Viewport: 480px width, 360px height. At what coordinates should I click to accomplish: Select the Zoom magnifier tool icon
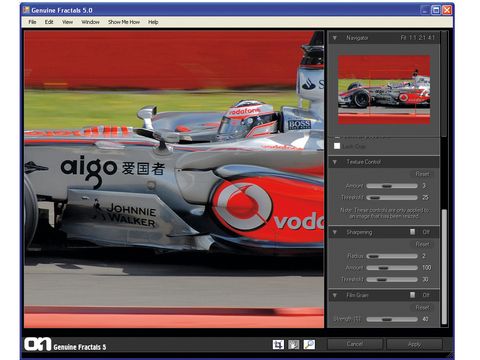[309, 344]
